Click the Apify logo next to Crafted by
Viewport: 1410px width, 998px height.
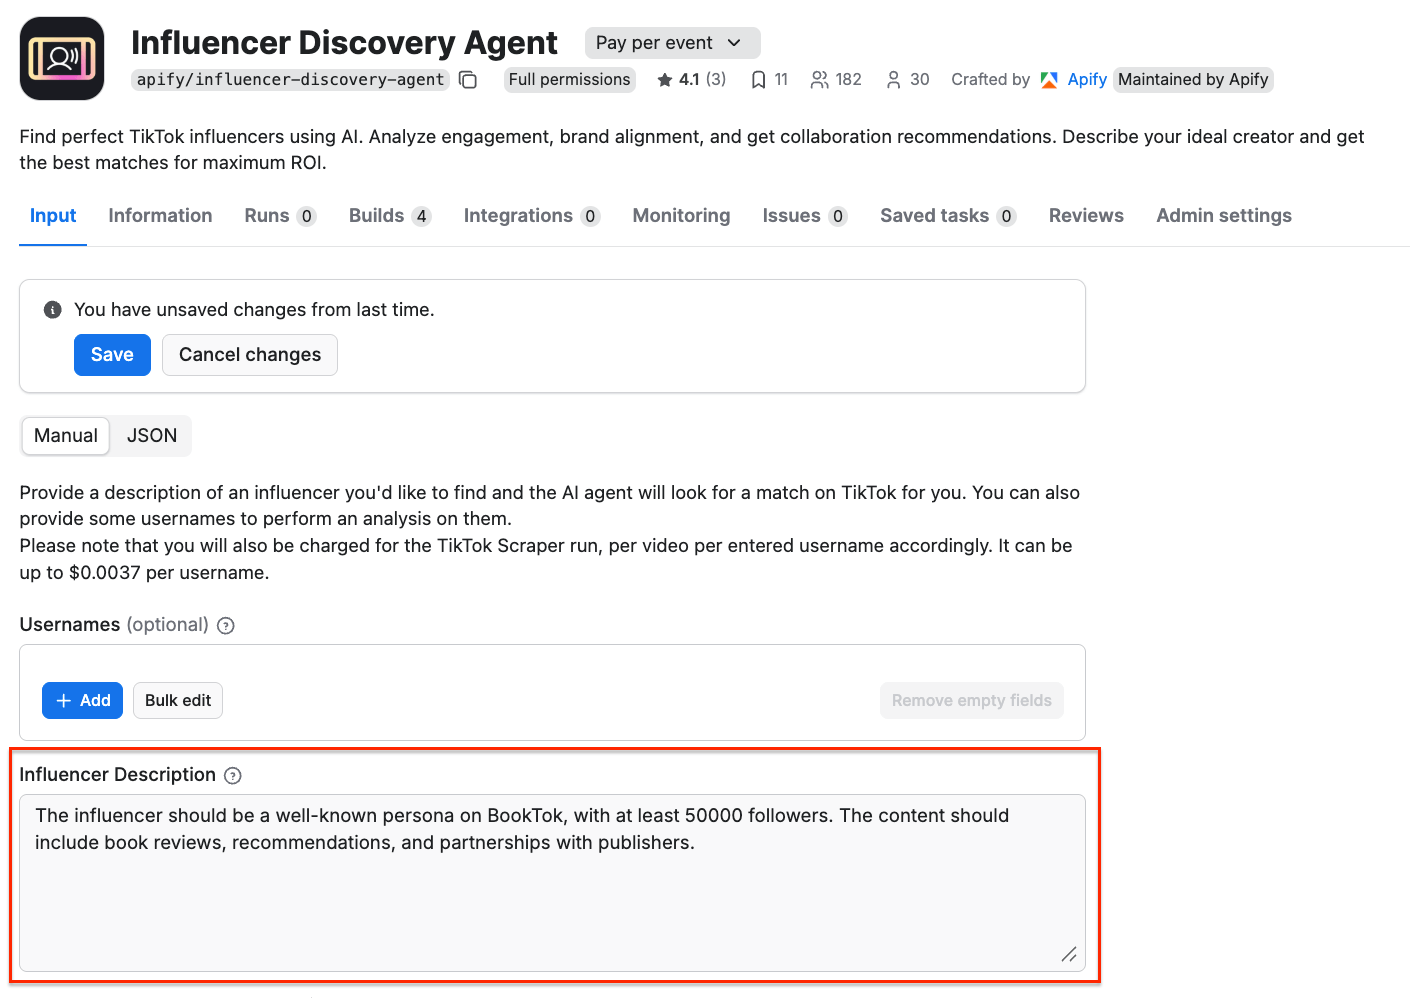click(1049, 79)
